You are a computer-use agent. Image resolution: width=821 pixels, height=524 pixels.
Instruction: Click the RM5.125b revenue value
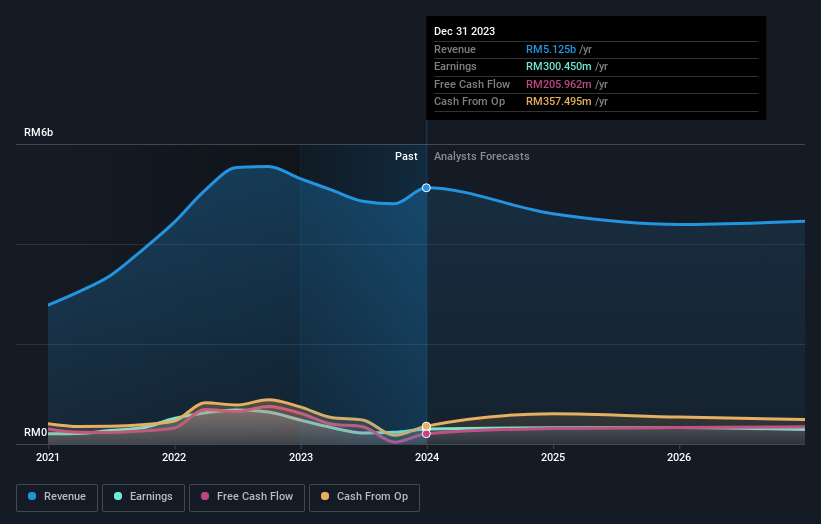[551, 49]
